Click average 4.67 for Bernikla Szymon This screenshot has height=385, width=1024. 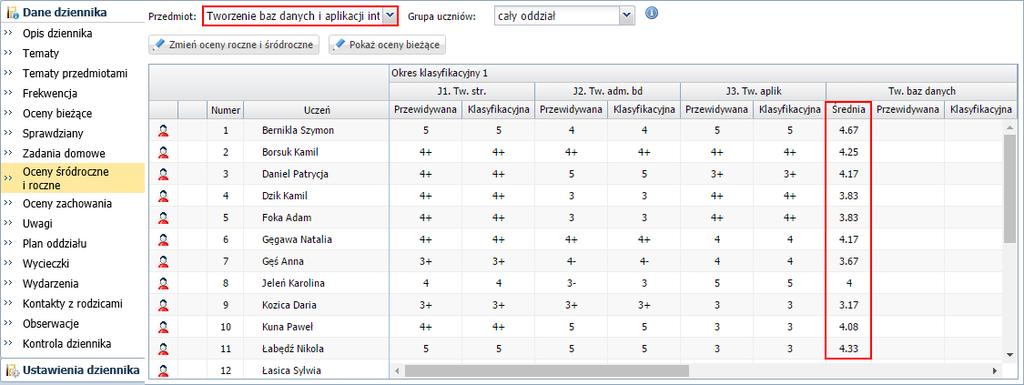click(x=848, y=131)
